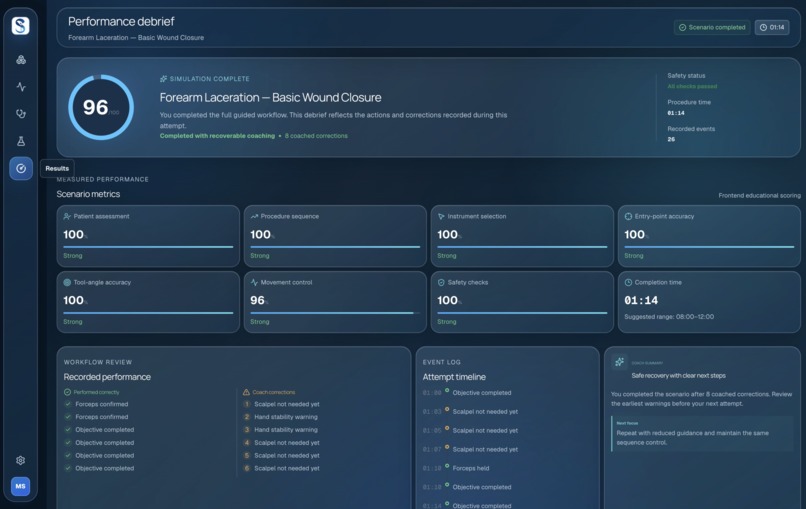Click the checkmark icon in Scenario completed badge
The image size is (806, 509).
(682, 27)
